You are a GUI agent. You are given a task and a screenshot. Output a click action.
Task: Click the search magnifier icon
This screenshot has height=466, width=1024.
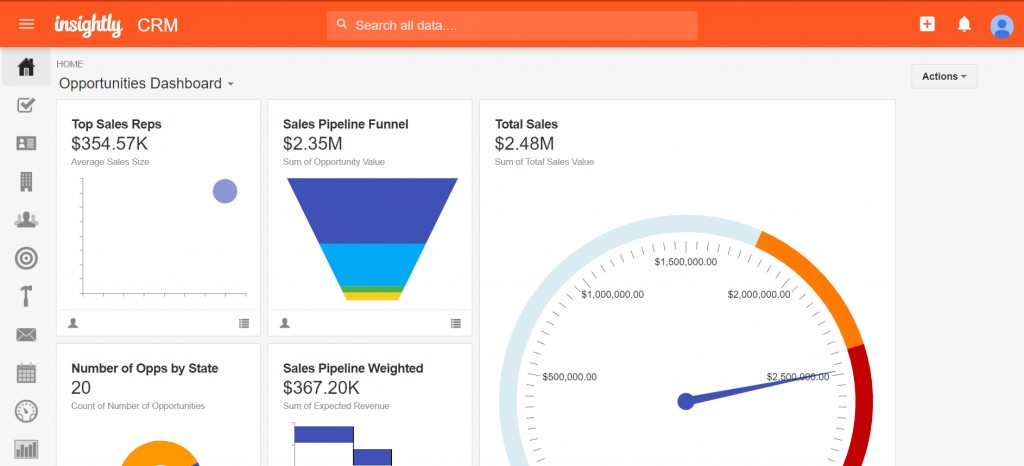[342, 25]
